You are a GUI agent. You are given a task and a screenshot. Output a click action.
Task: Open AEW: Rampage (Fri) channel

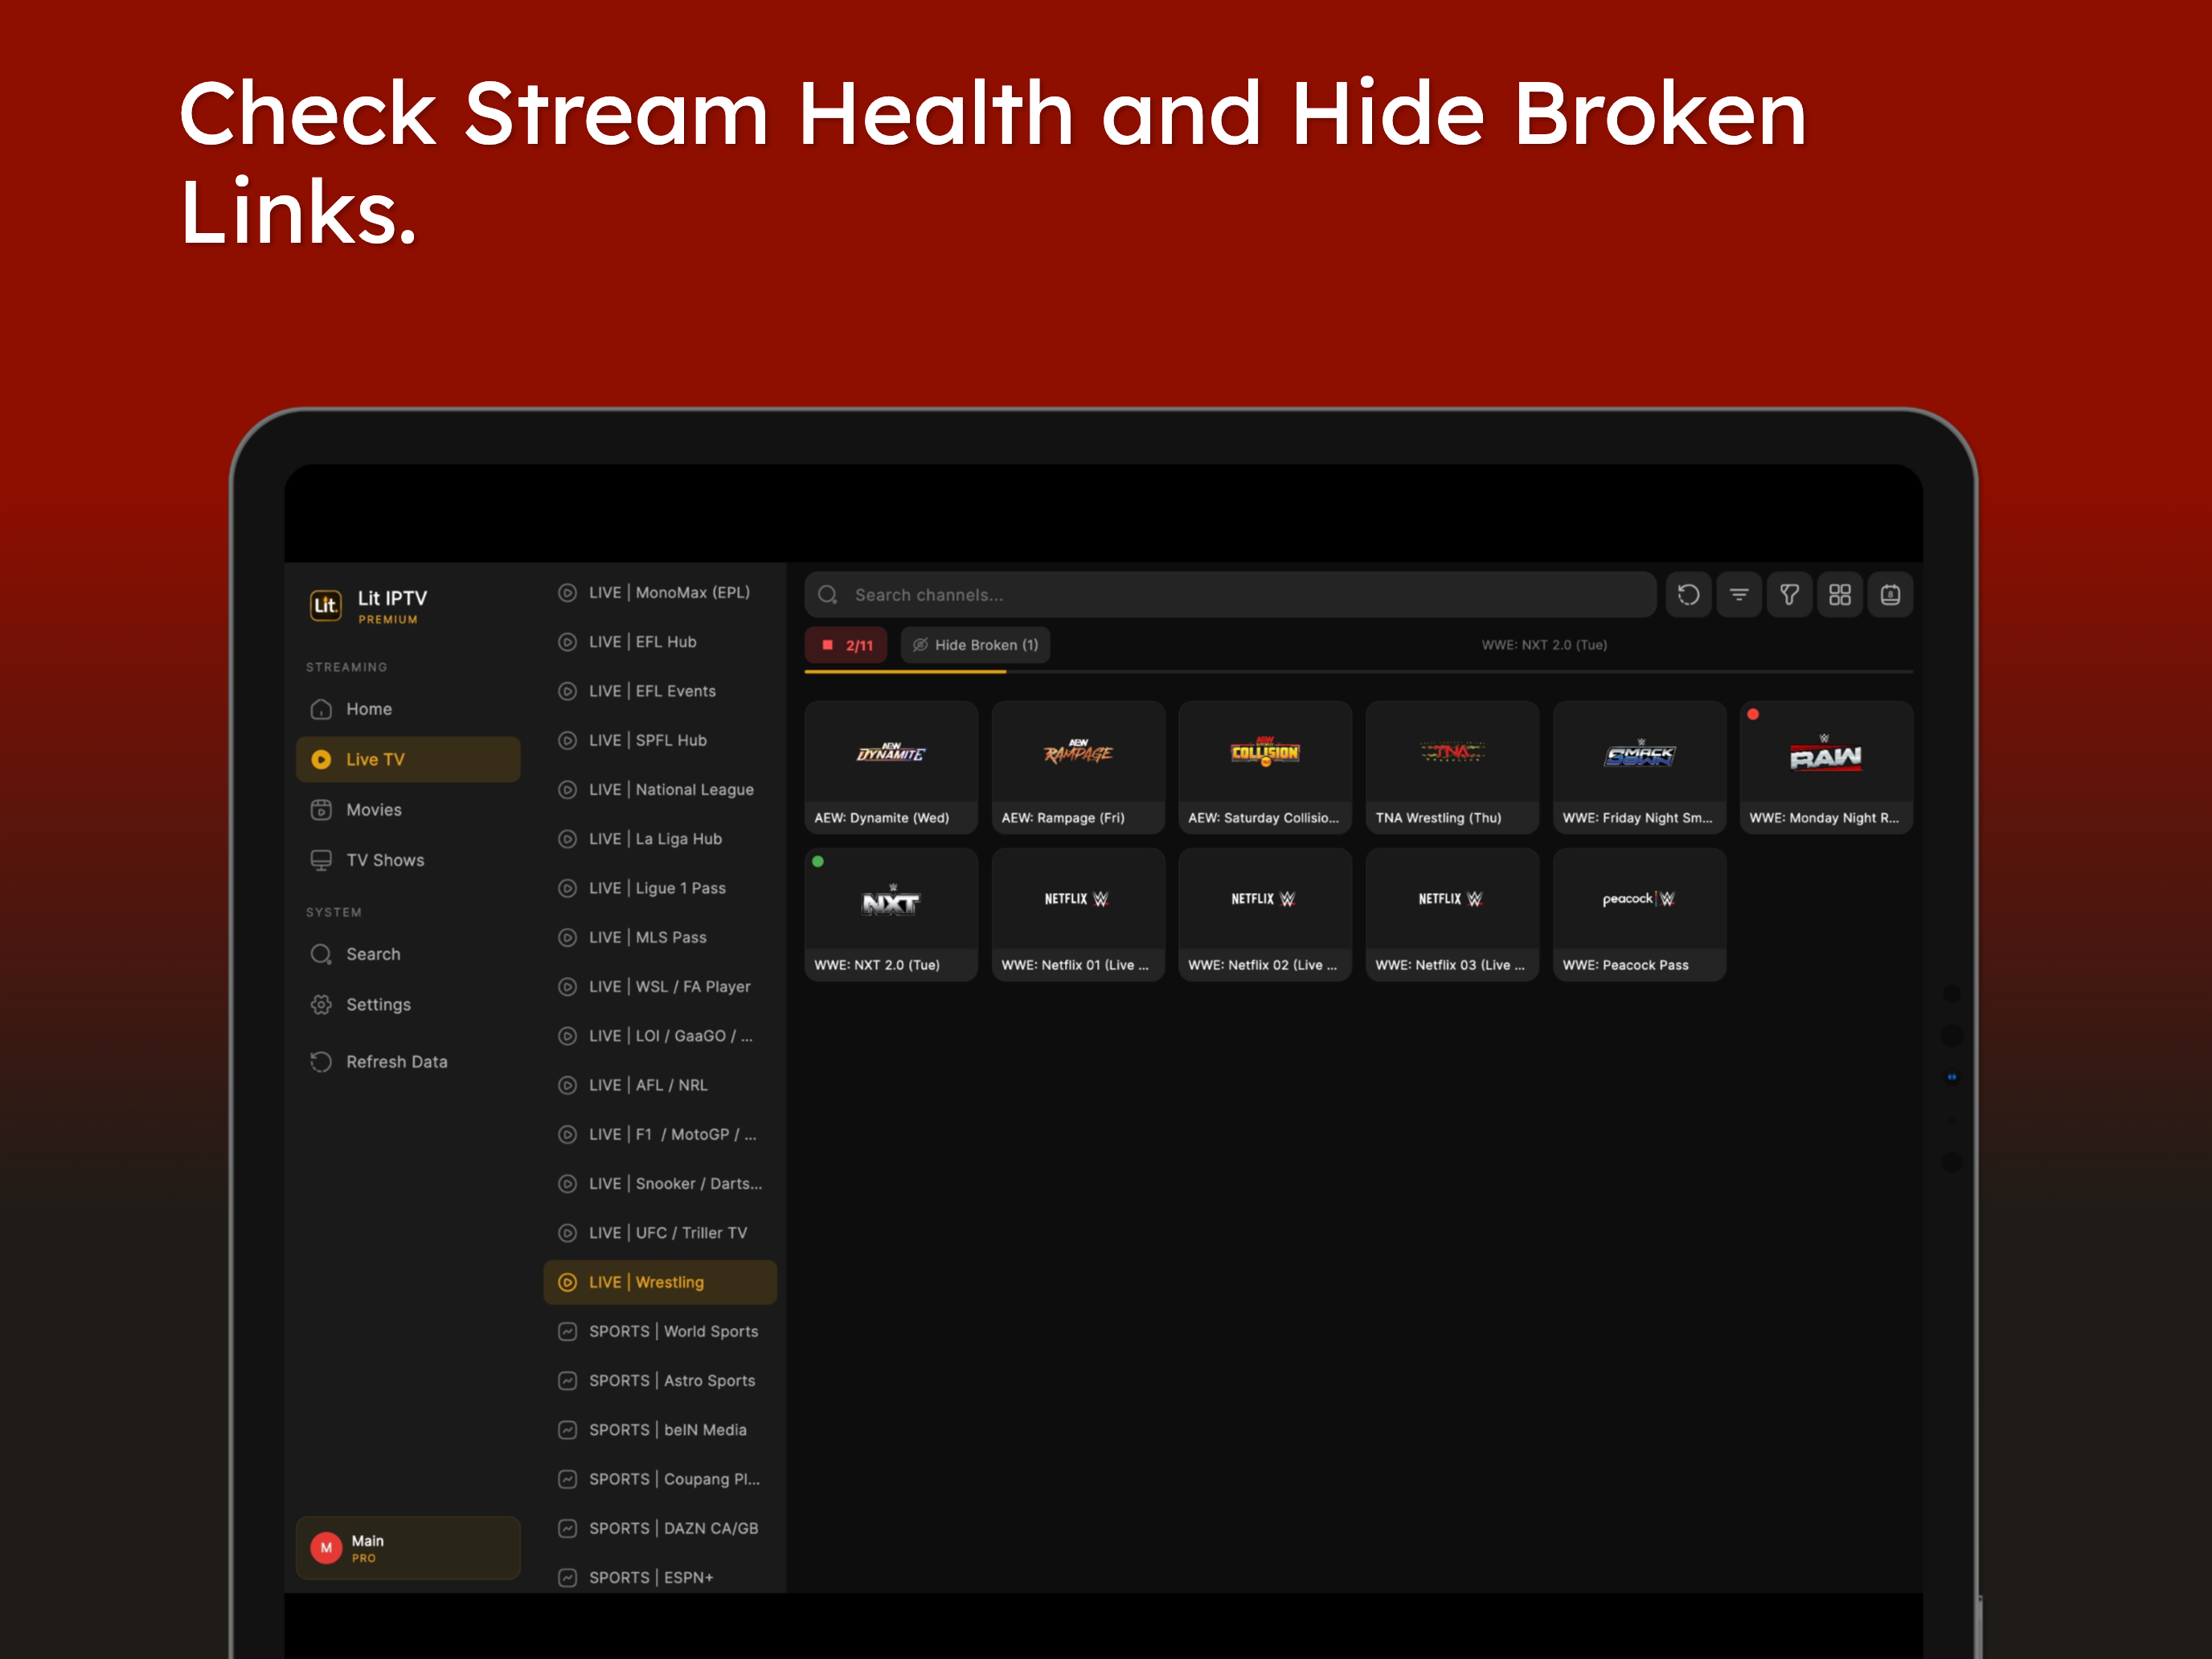1078,767
